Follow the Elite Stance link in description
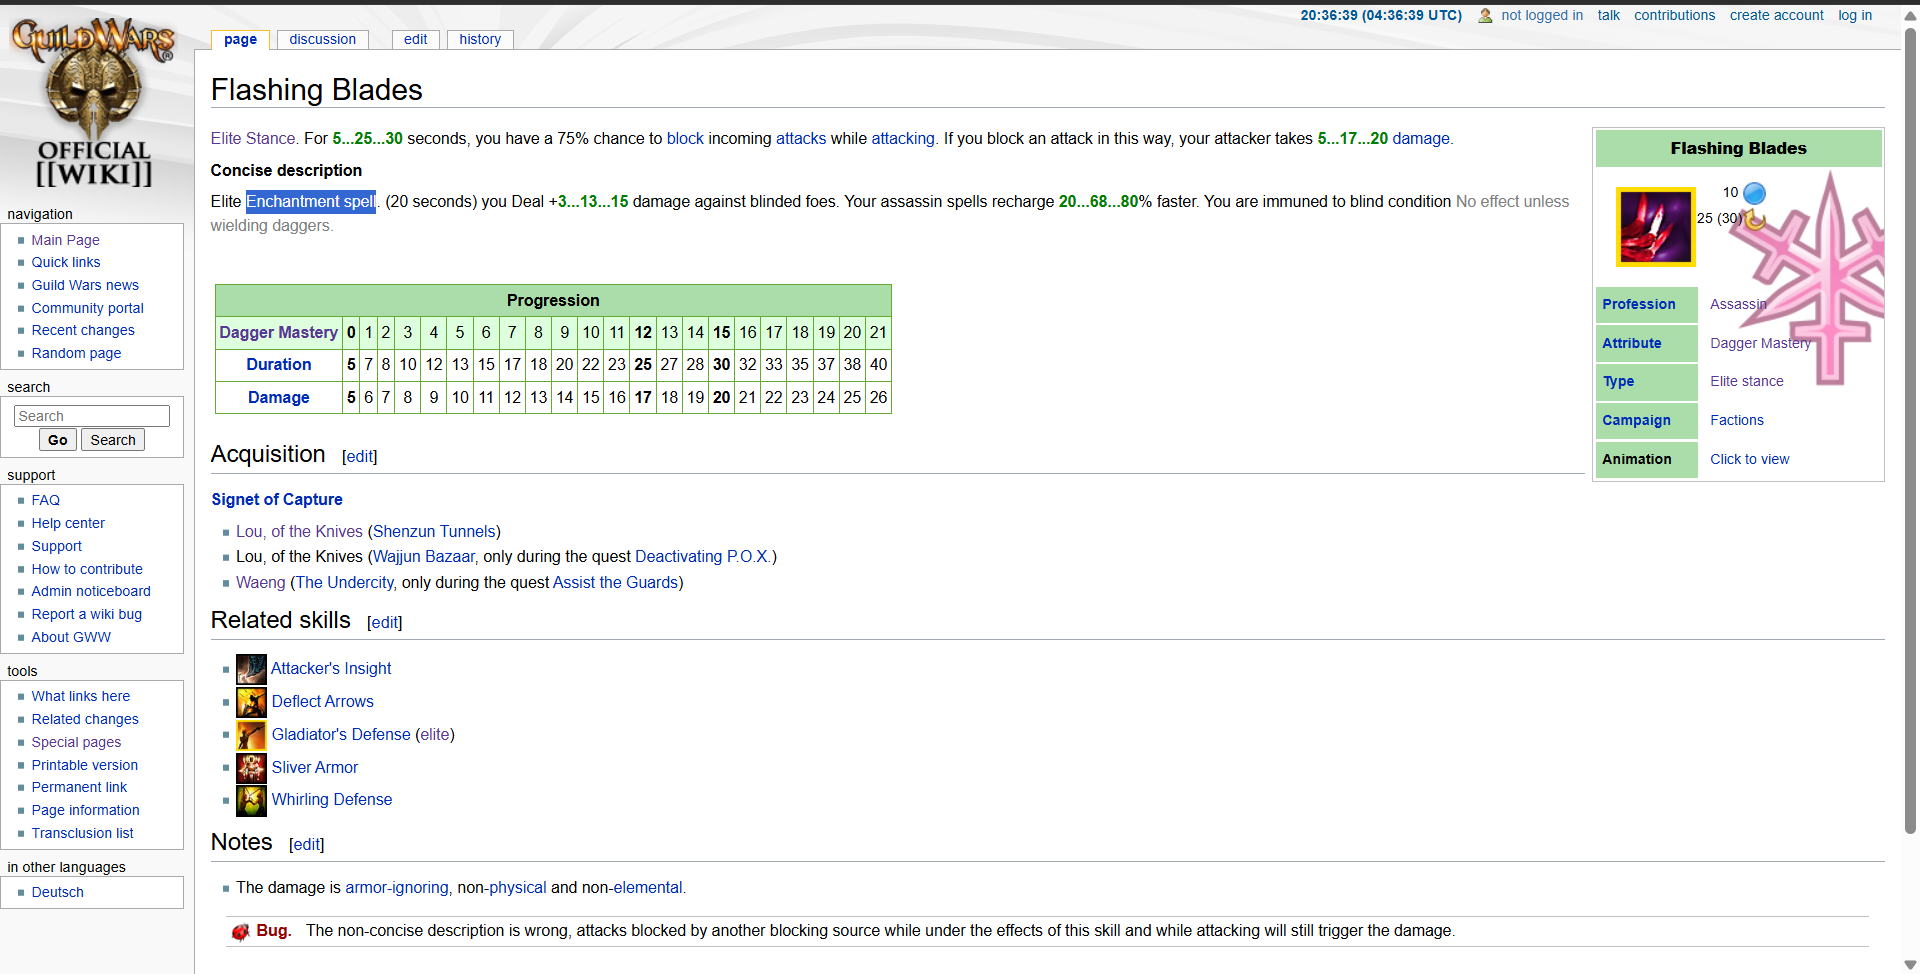1920x974 pixels. [253, 138]
